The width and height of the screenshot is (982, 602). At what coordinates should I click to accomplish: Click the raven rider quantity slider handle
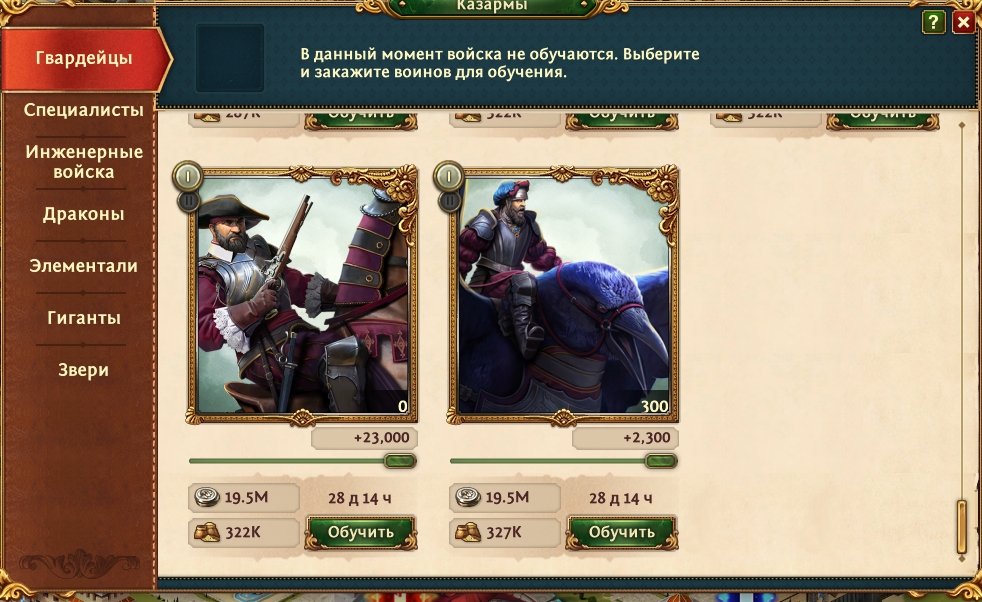click(661, 461)
